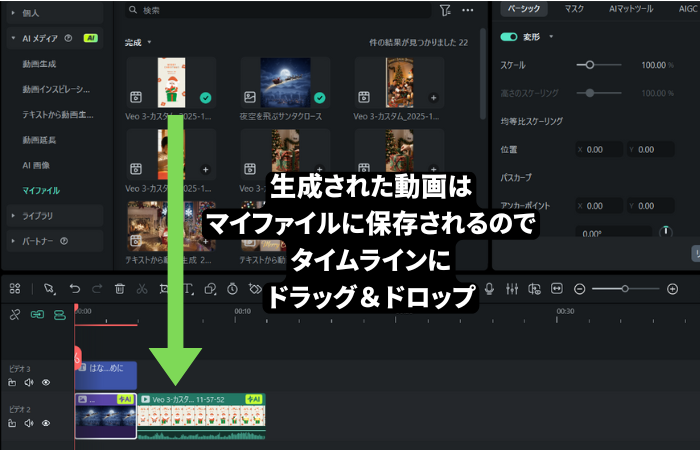700x450 pixels.
Task: Add second-row Veo 3 video via plus icon
Action: click(205, 170)
